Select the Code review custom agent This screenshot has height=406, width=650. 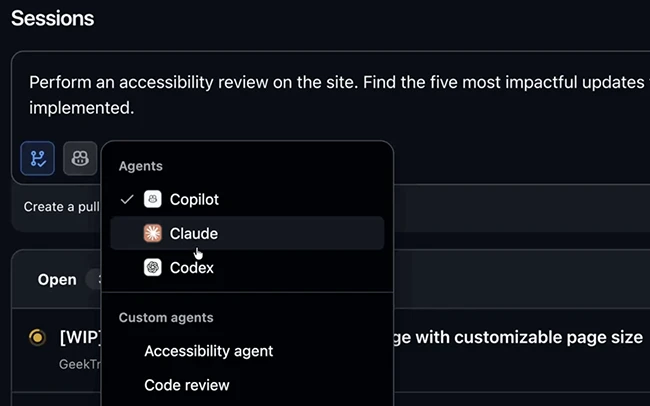187,385
